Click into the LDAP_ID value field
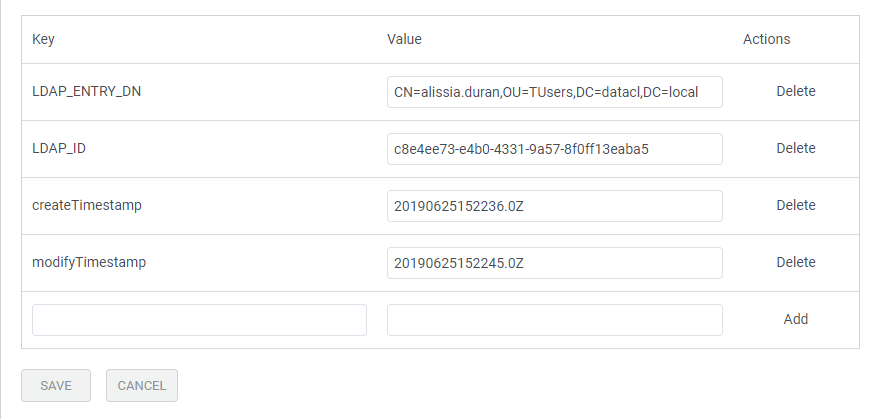Viewport: 880px width, 419px height. [x=554, y=149]
